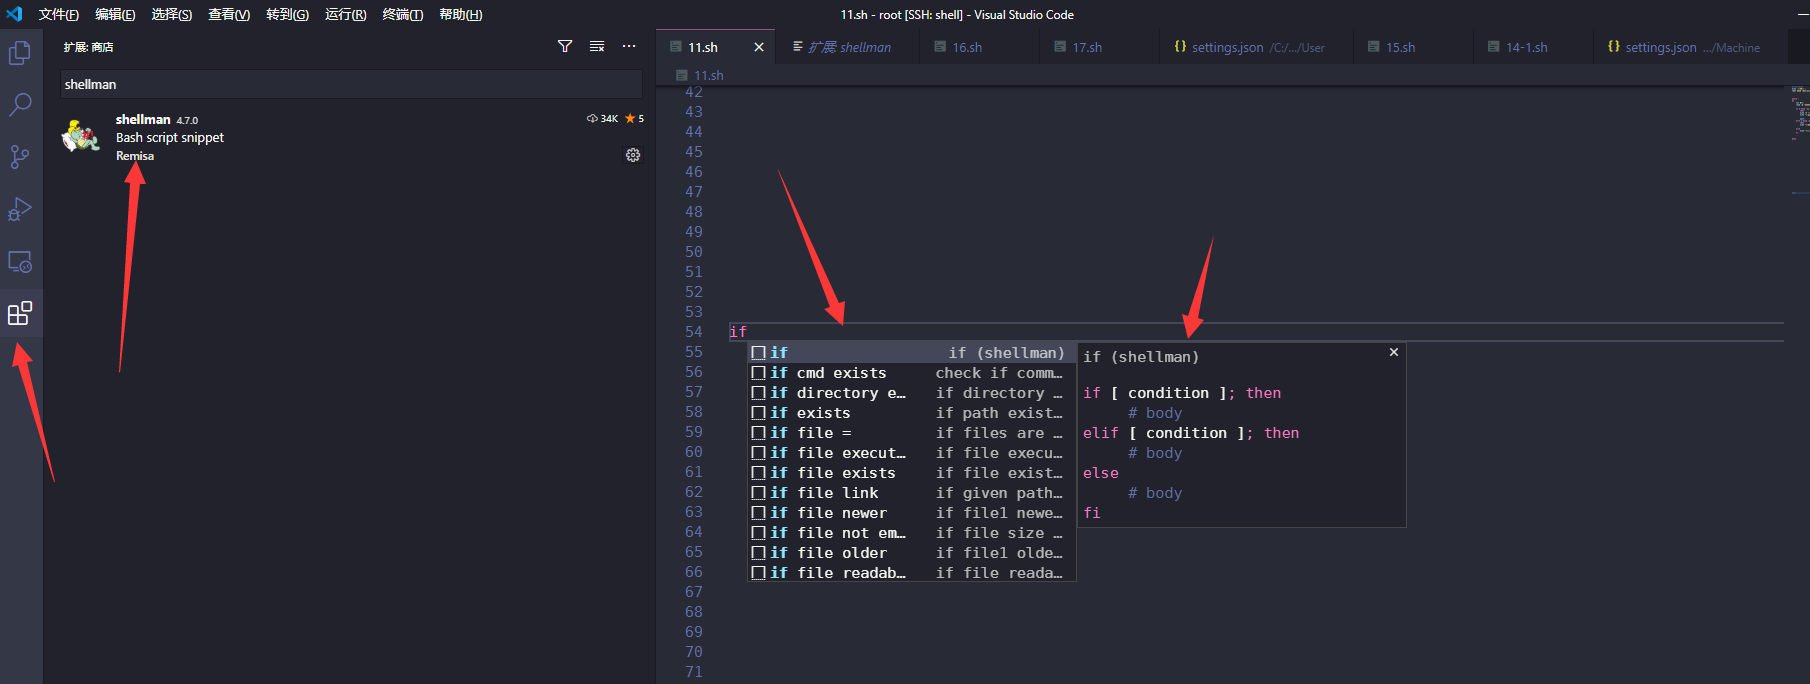Image resolution: width=1810 pixels, height=684 pixels.
Task: Open the Run and Debug view
Action: click(x=20, y=209)
